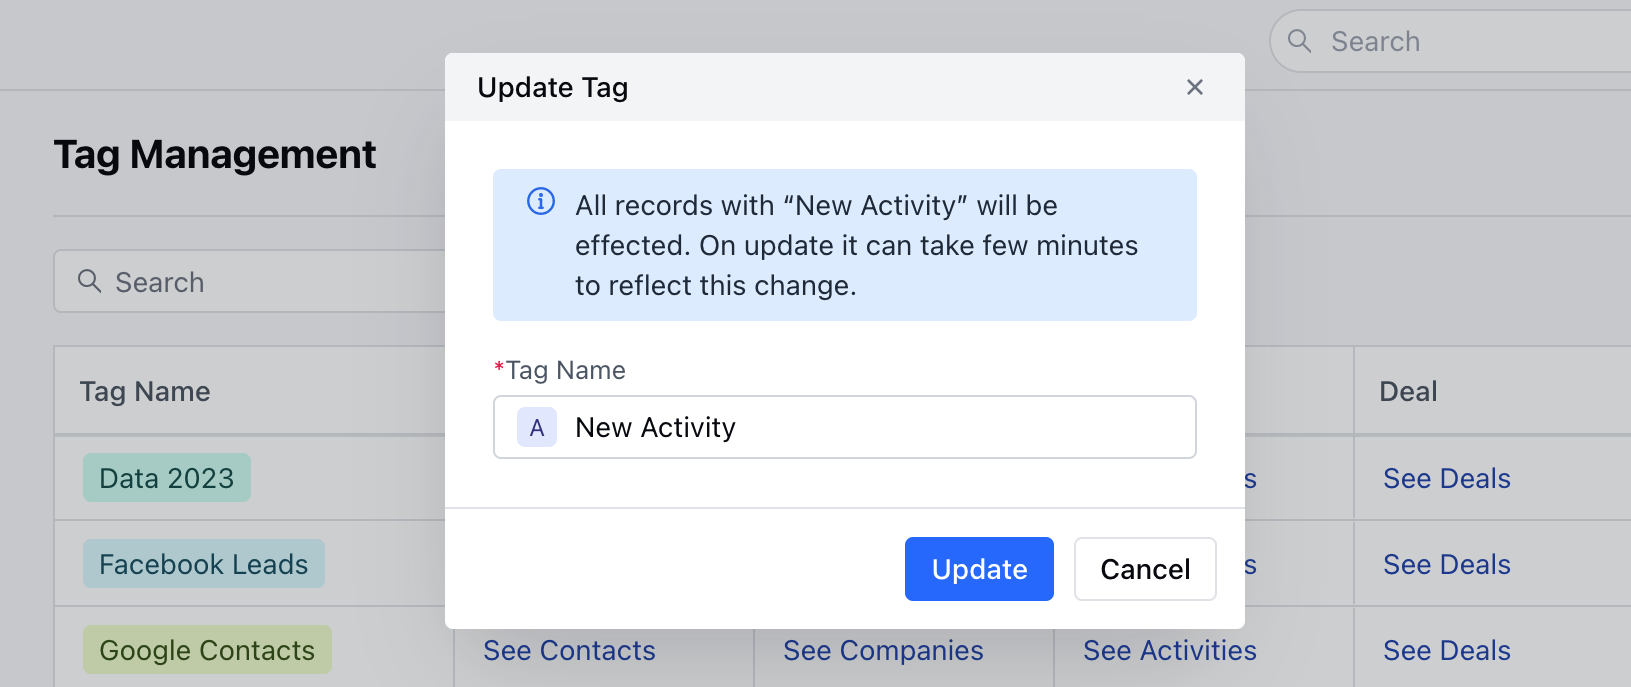Click the letter A tag icon
Image resolution: width=1631 pixels, height=687 pixels.
[x=537, y=428]
